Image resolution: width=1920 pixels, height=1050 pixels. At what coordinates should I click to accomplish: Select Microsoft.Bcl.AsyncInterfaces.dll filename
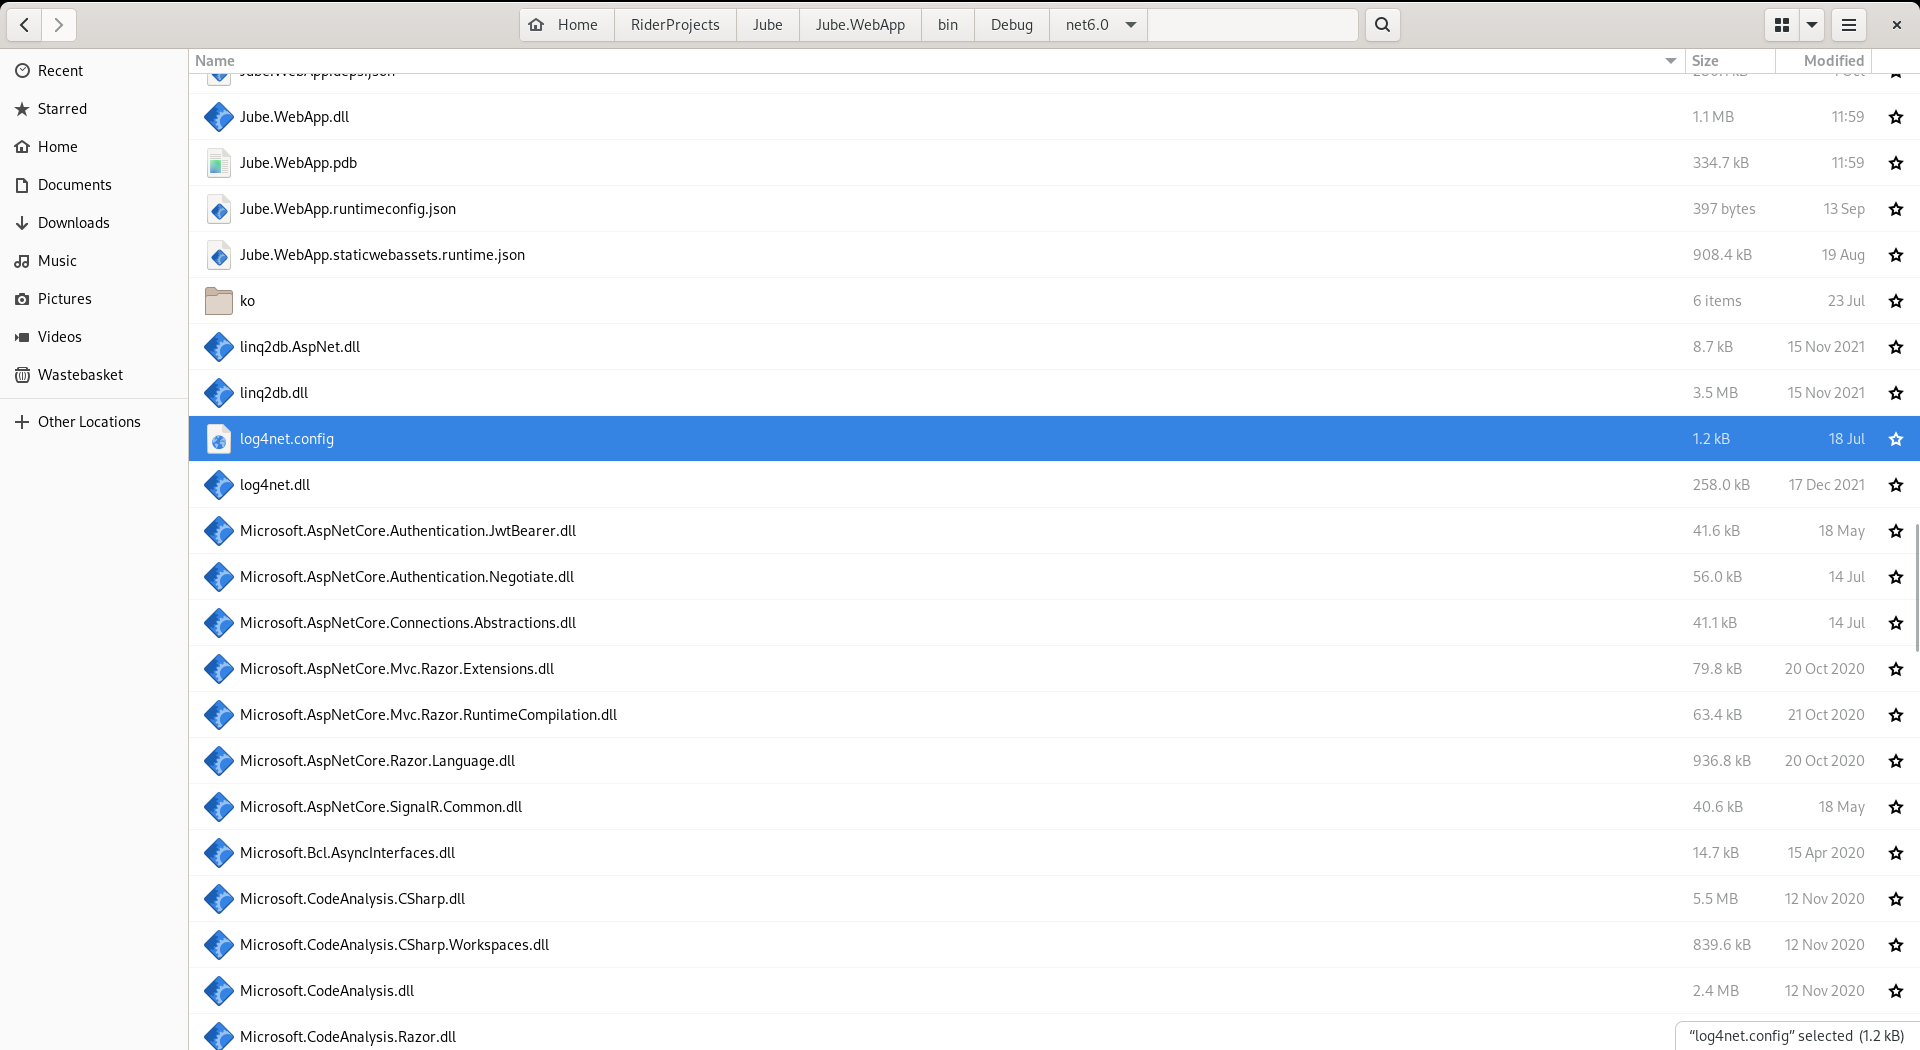(347, 853)
